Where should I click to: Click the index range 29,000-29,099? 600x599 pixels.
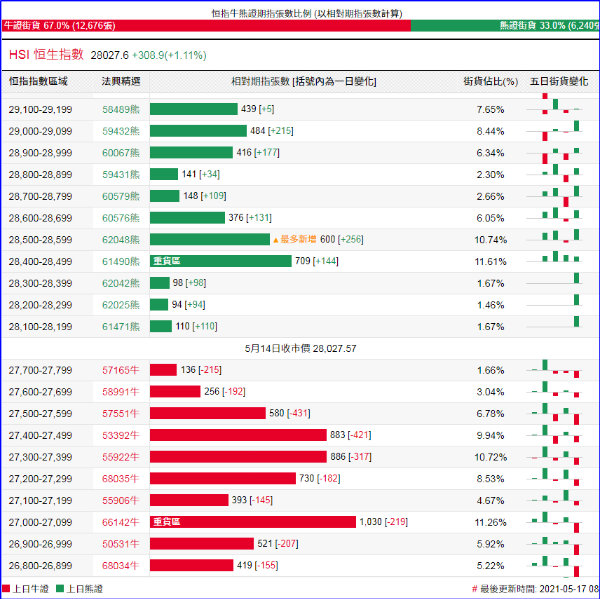pos(41,131)
